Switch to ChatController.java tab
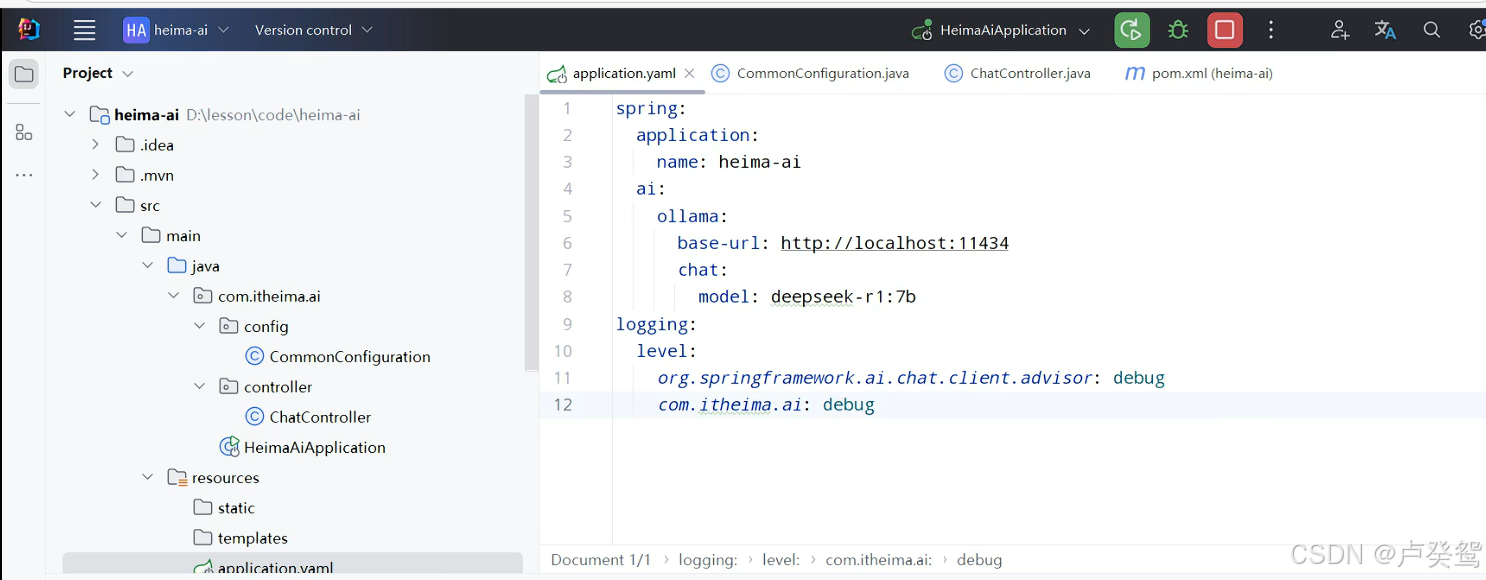Screen dimensions: 1486x580 pyautogui.click(x=1017, y=73)
